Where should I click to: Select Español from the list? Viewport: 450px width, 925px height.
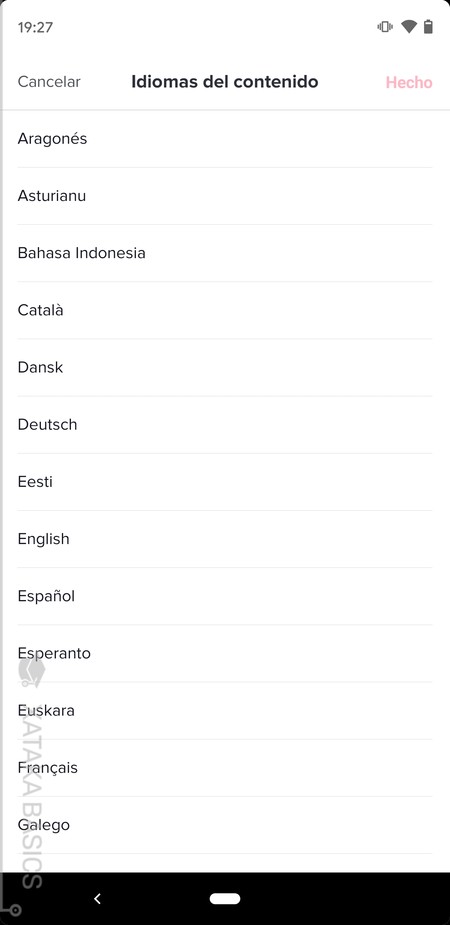pos(225,596)
